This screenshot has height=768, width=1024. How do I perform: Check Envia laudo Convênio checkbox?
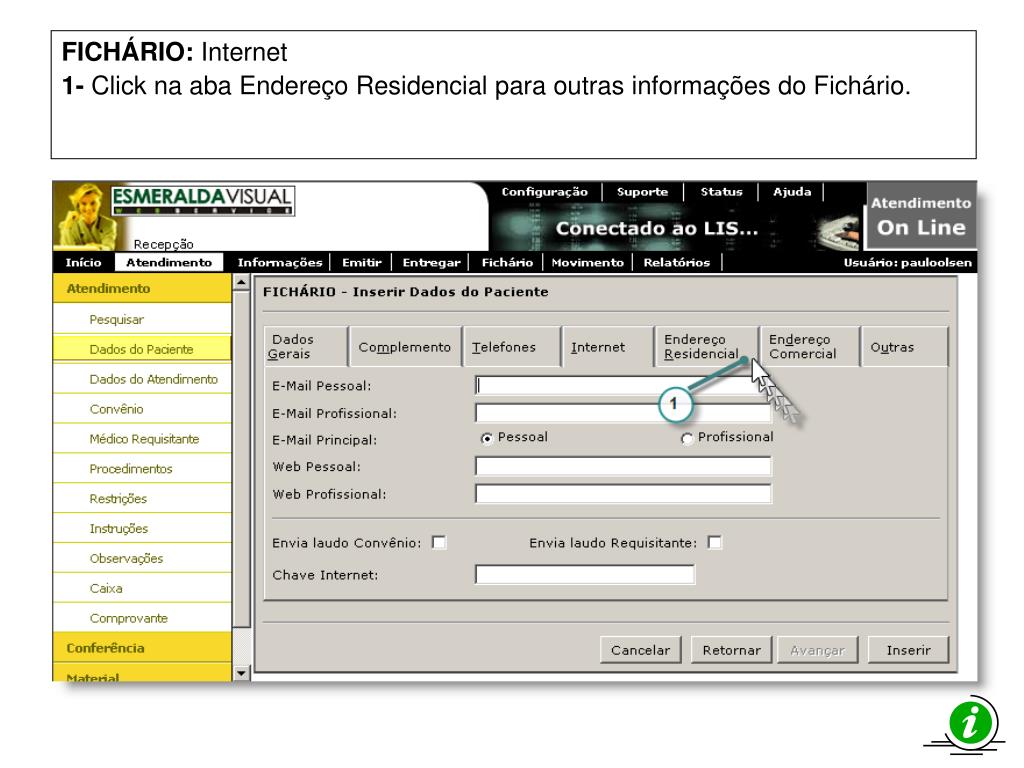(x=440, y=543)
